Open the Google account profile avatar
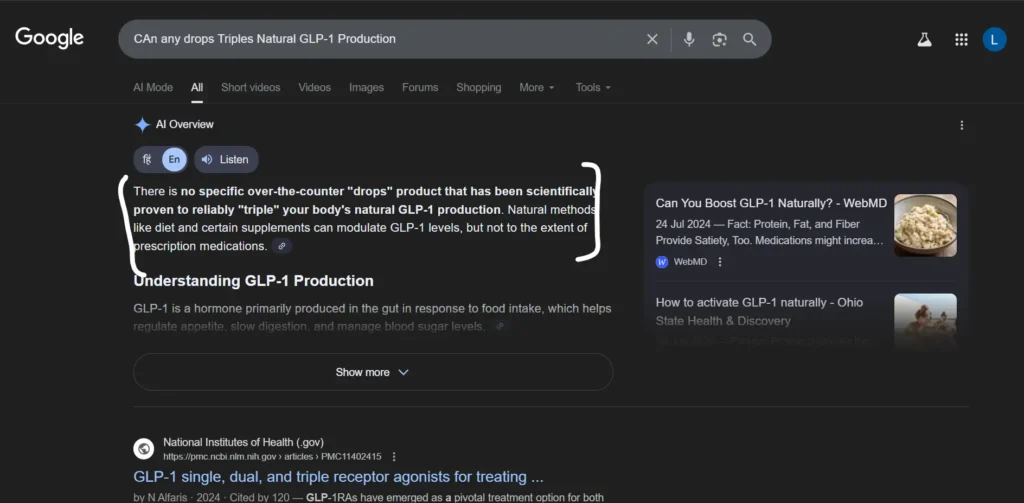Image resolution: width=1024 pixels, height=503 pixels. point(994,39)
